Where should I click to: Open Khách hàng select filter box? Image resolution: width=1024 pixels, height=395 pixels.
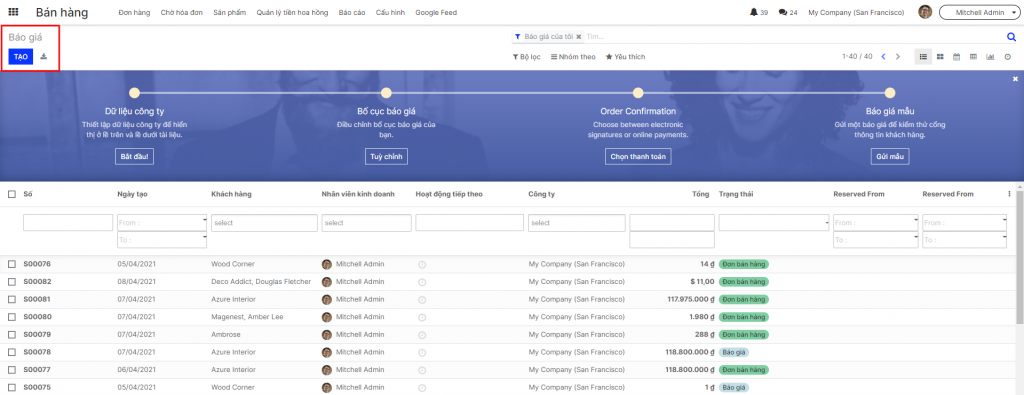[x=264, y=223]
